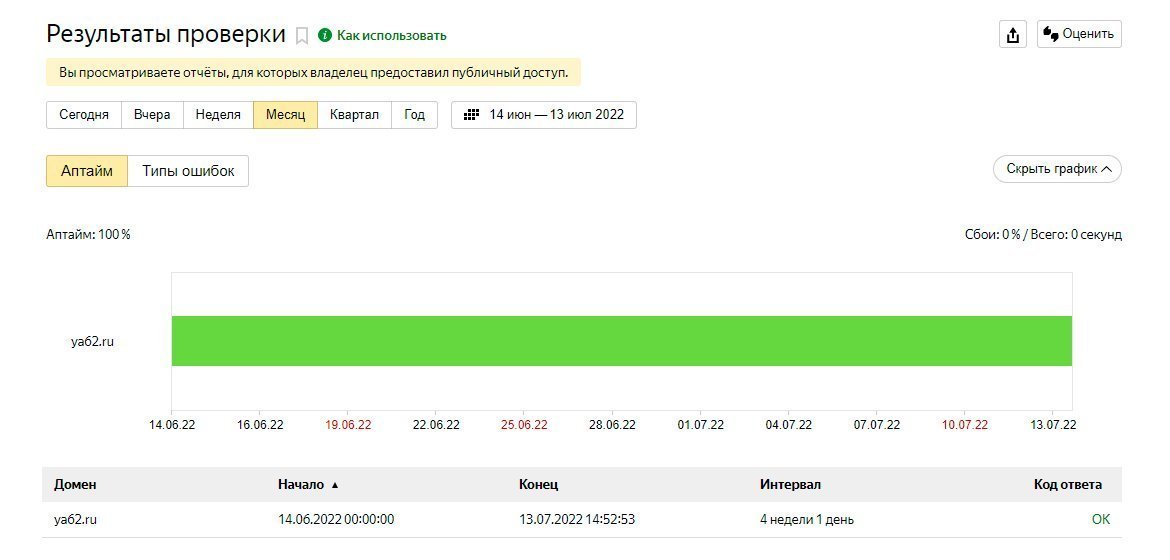
Task: Open the 14 июн — 13 июл 2022 date picker
Action: (x=544, y=115)
